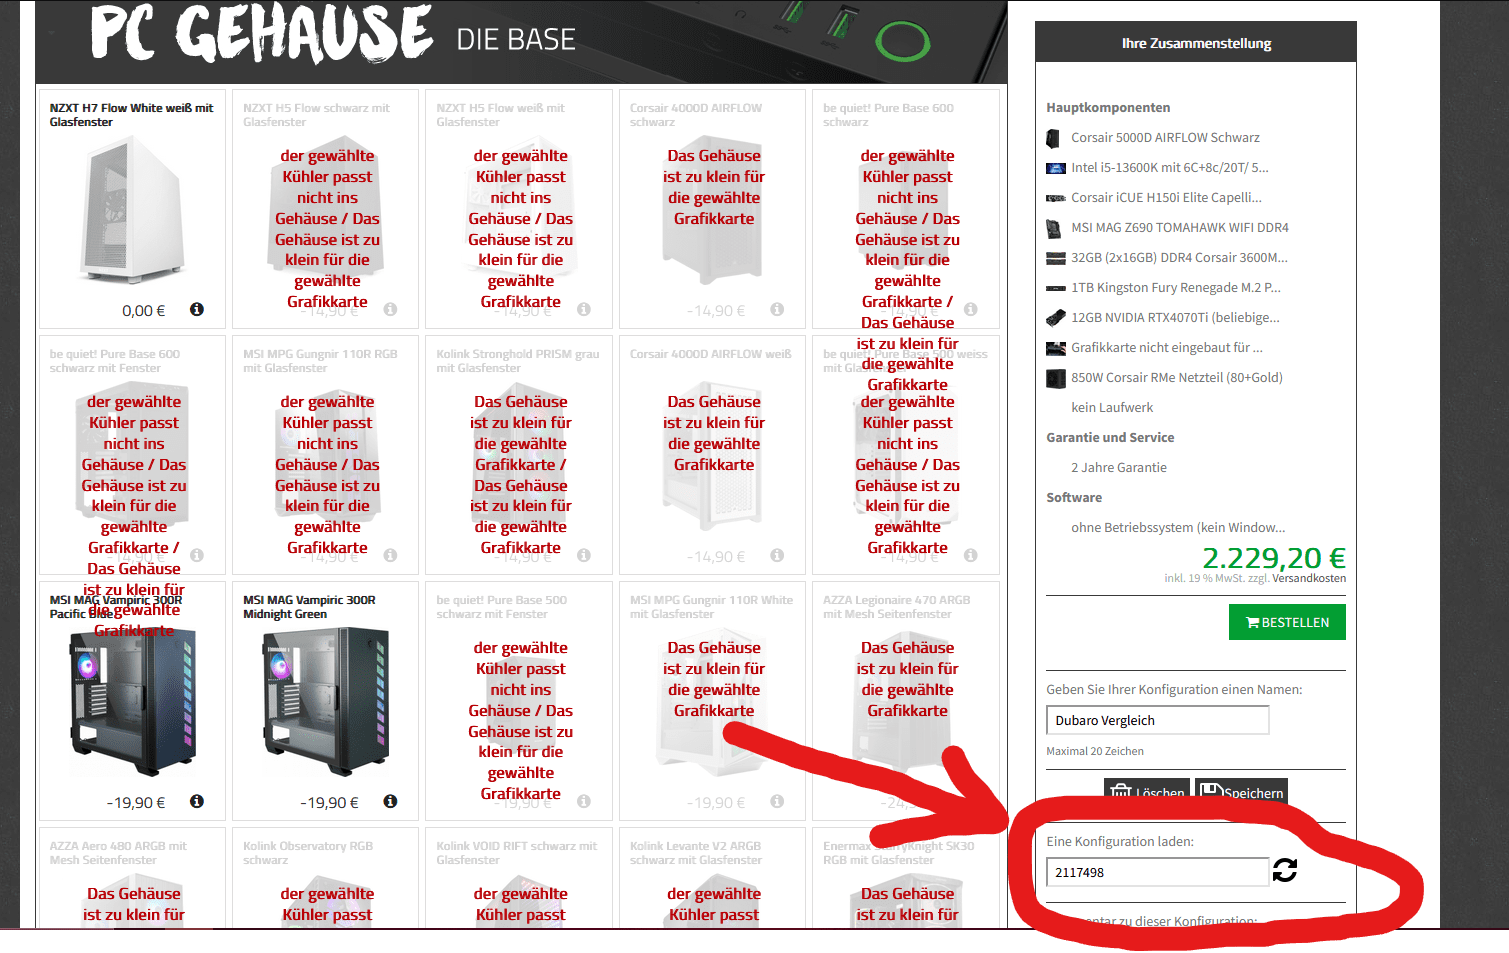Click Intel i5-13600K entry in summary
1509x953 pixels.
[1170, 168]
